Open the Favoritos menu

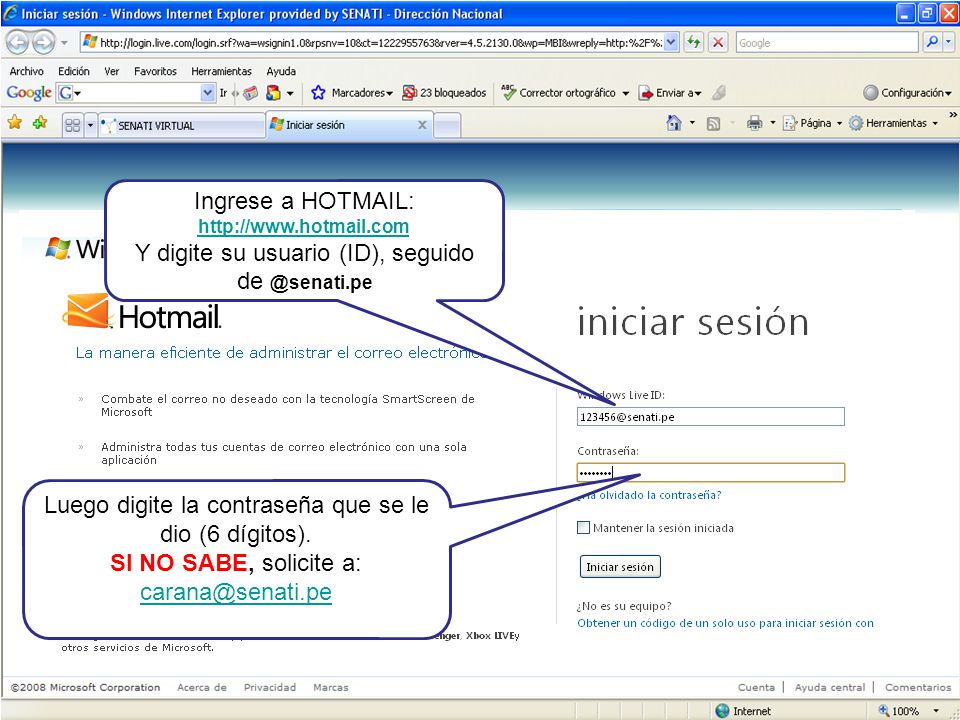click(155, 71)
